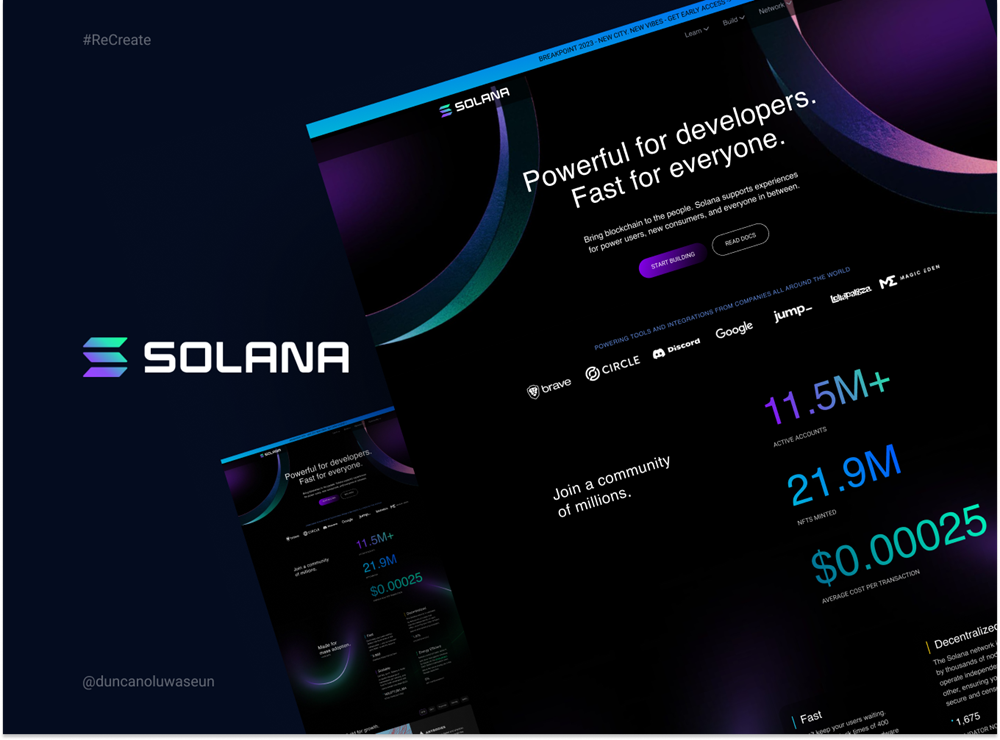Select the Lollapalooza logo
The height and width of the screenshot is (740, 1000).
pyautogui.click(x=850, y=293)
